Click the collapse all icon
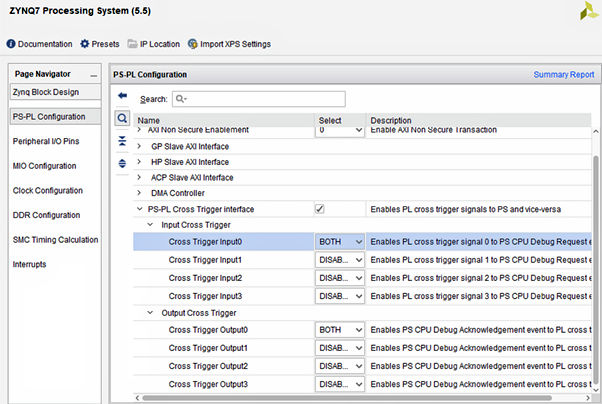Viewport: 602px width, 404px height. click(123, 140)
